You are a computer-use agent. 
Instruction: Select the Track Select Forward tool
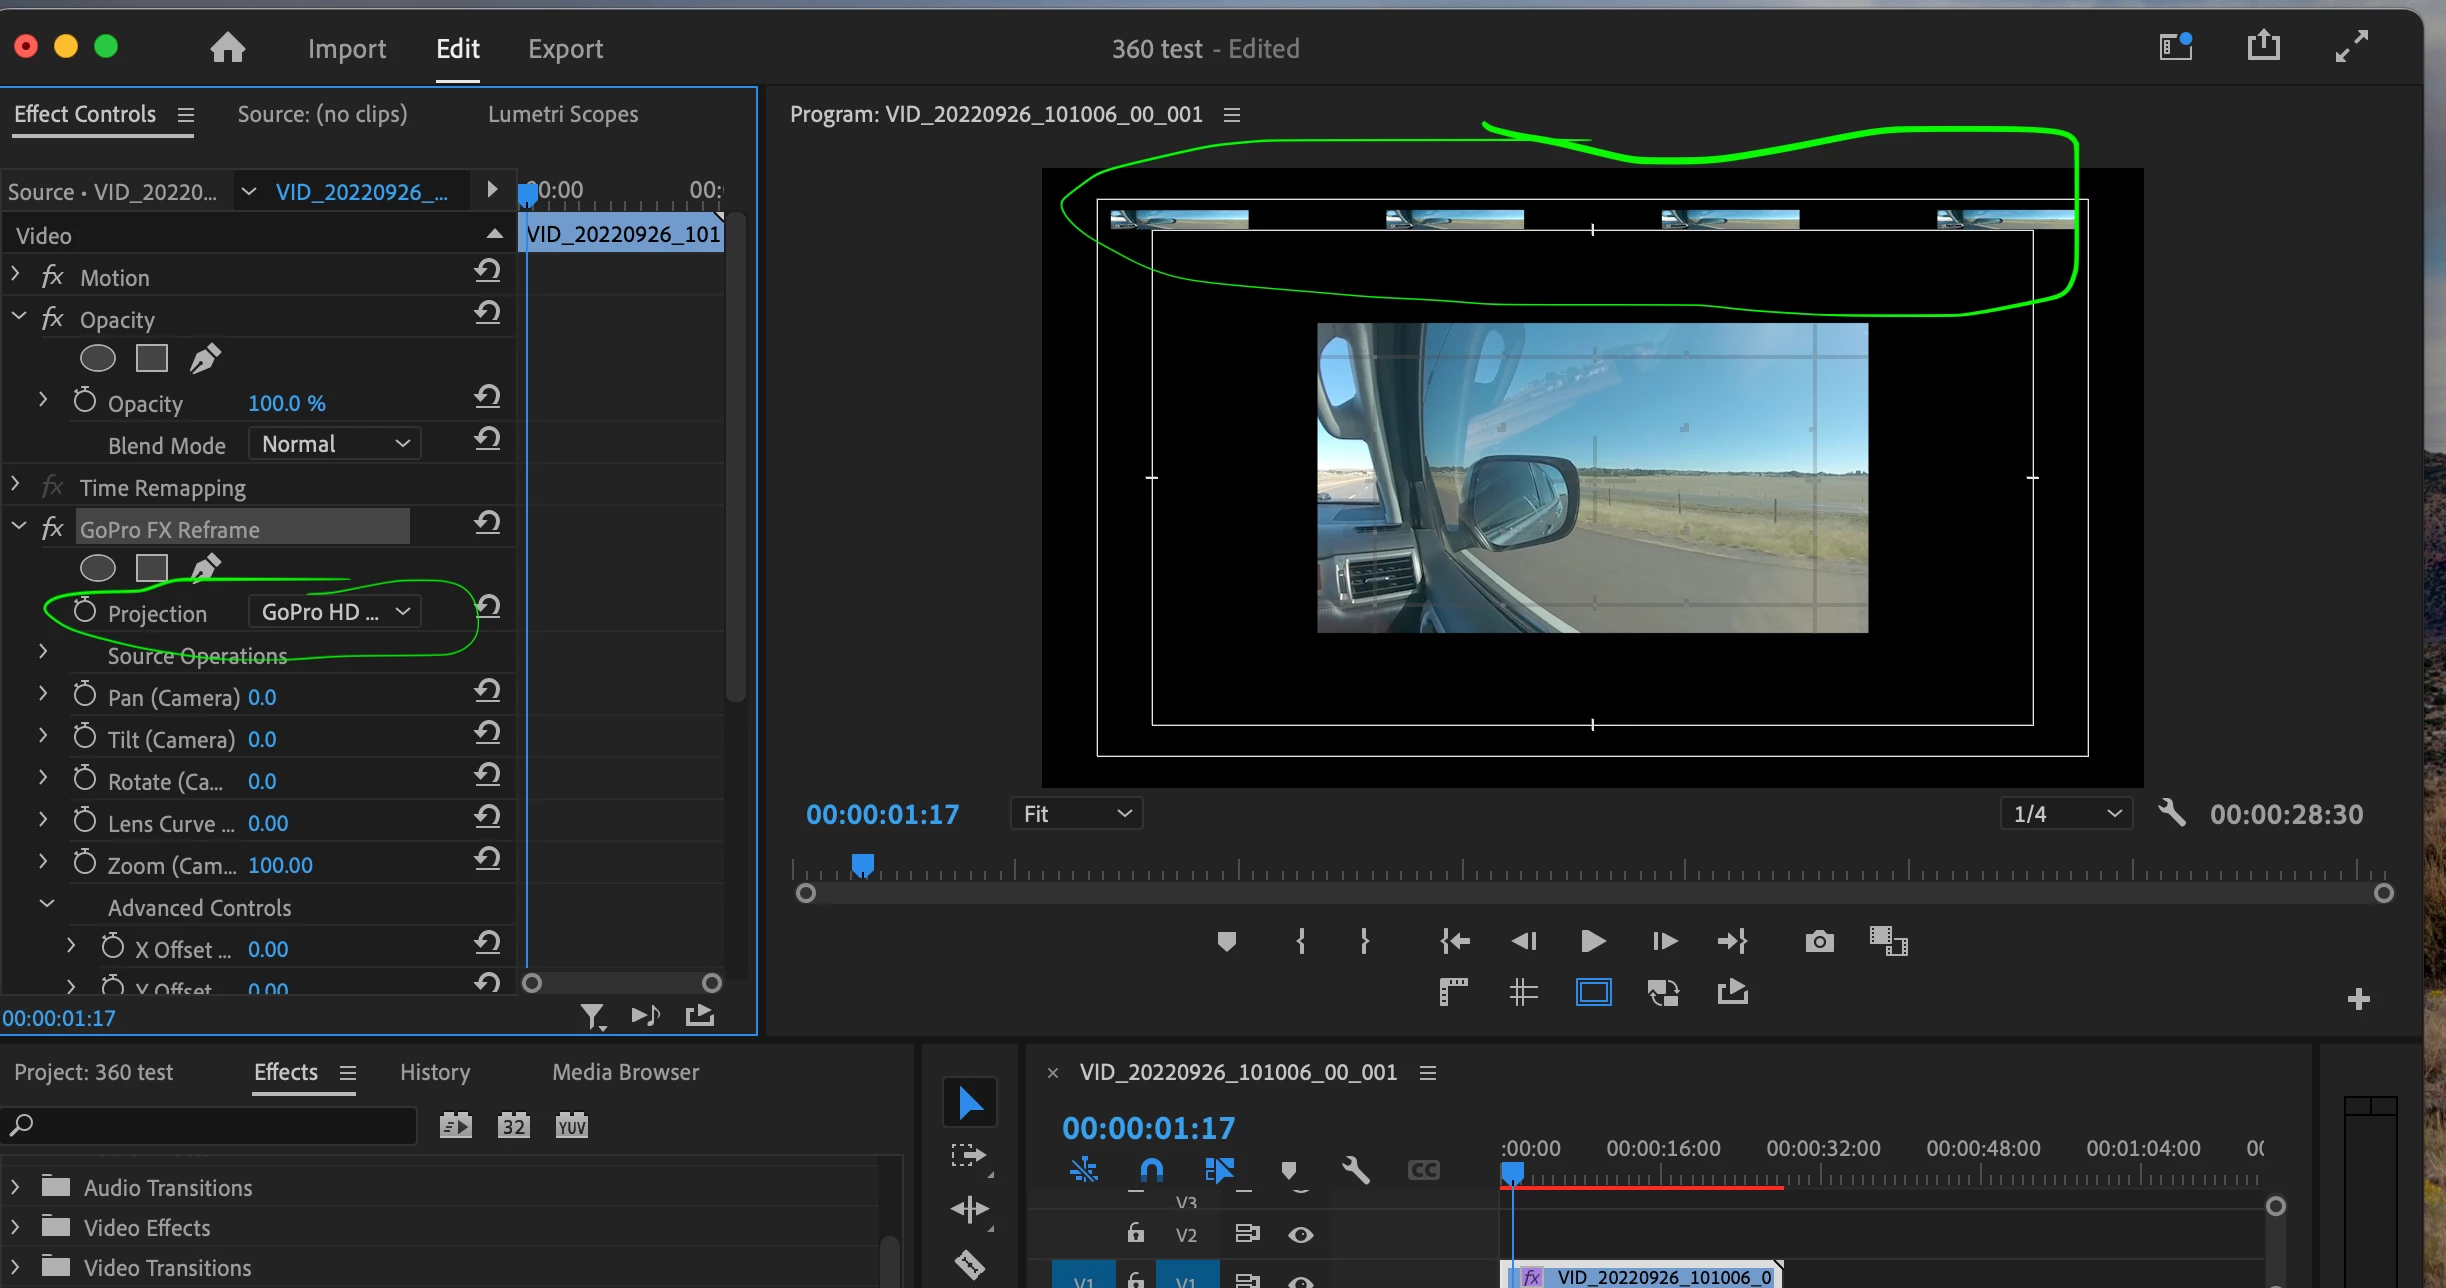969,1157
